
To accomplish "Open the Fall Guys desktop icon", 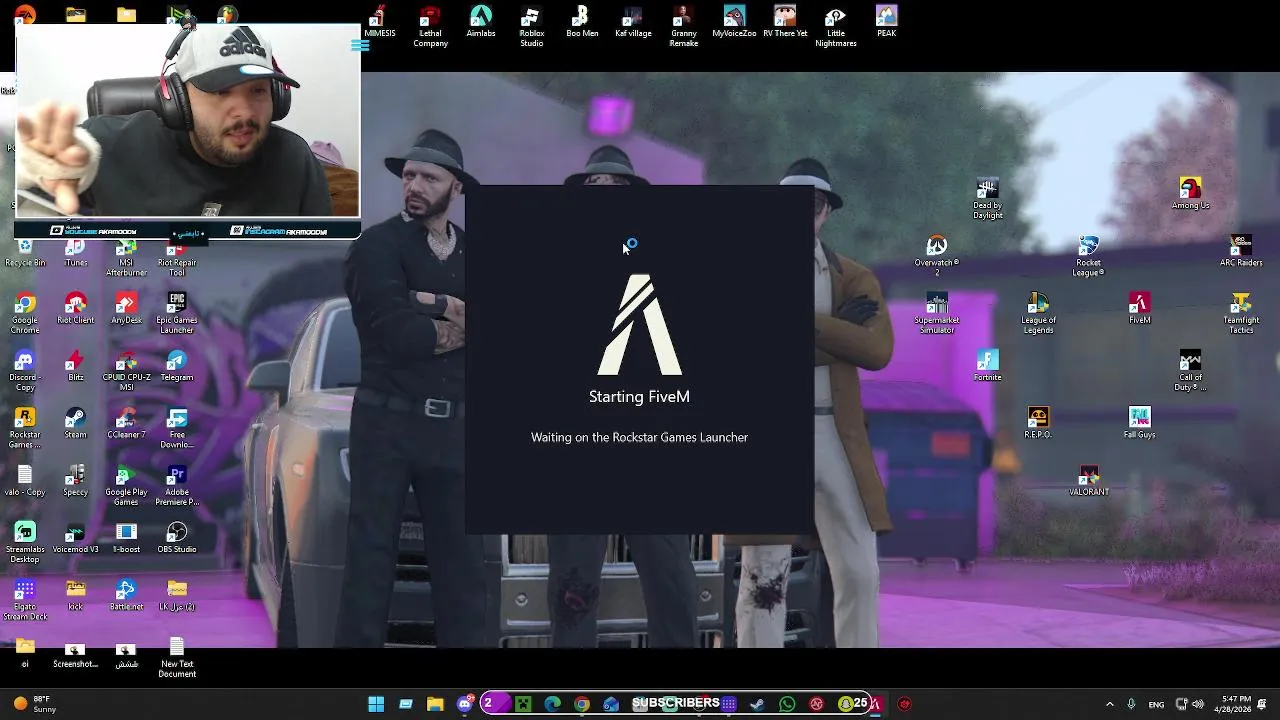I will [x=1139, y=423].
